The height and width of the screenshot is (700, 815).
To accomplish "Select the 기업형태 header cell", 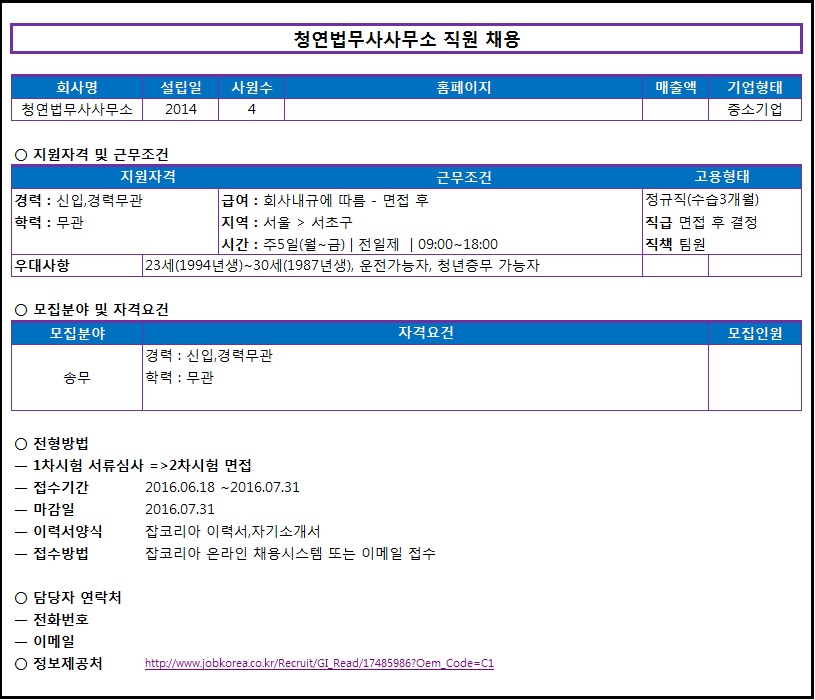I will 755,88.
